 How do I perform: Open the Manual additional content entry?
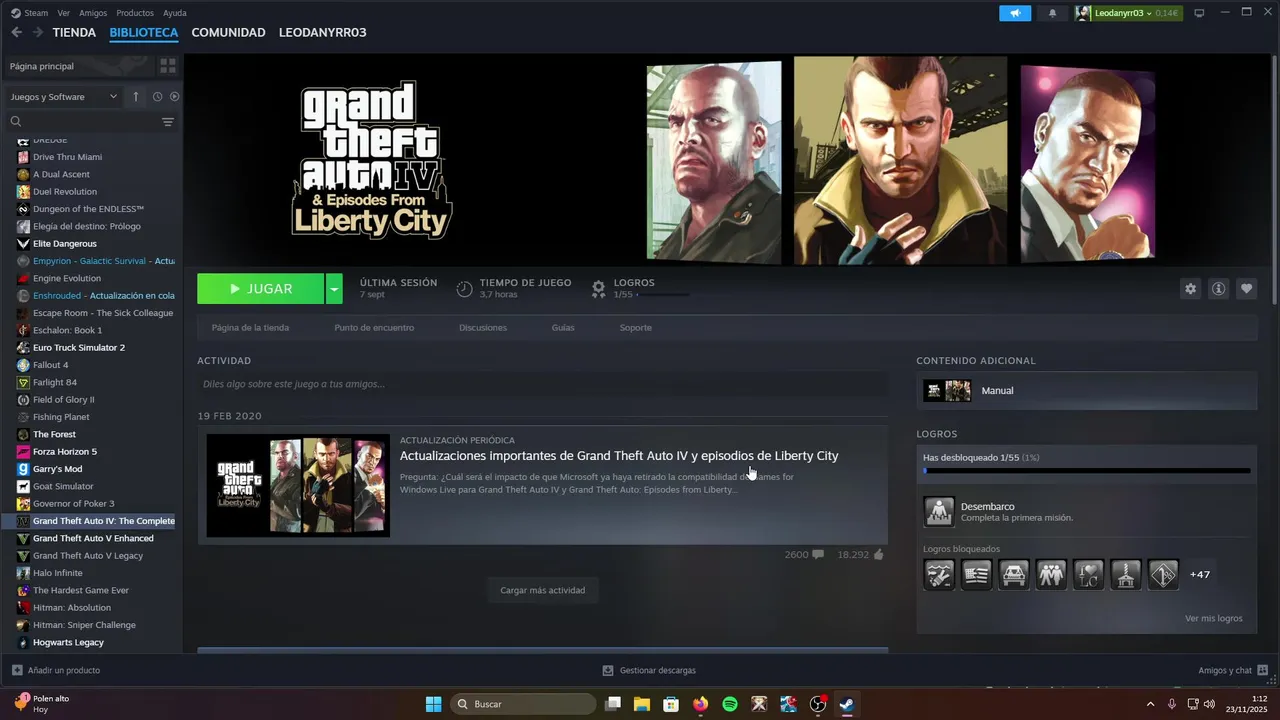[1086, 391]
